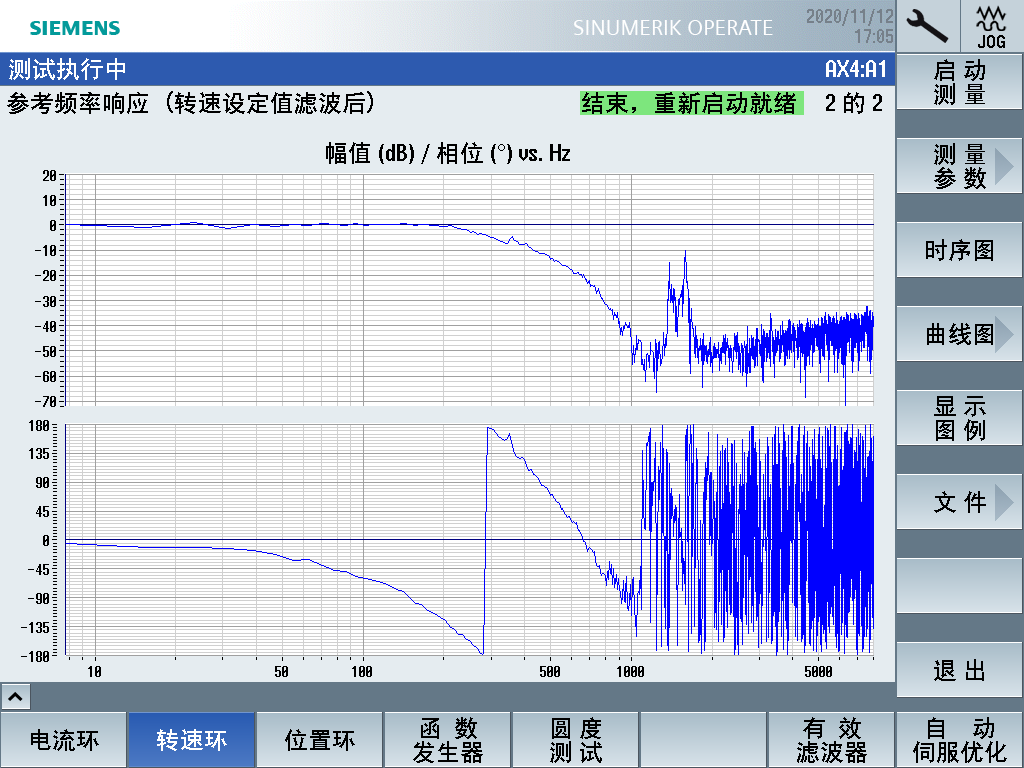Expand the 文件 submenu
The height and width of the screenshot is (768, 1024).
coord(960,503)
